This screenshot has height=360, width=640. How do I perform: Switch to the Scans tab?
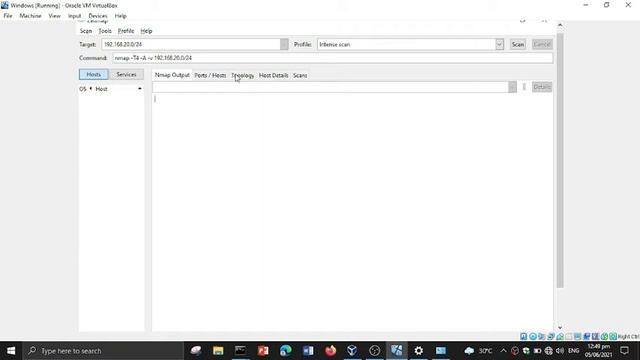[300, 76]
